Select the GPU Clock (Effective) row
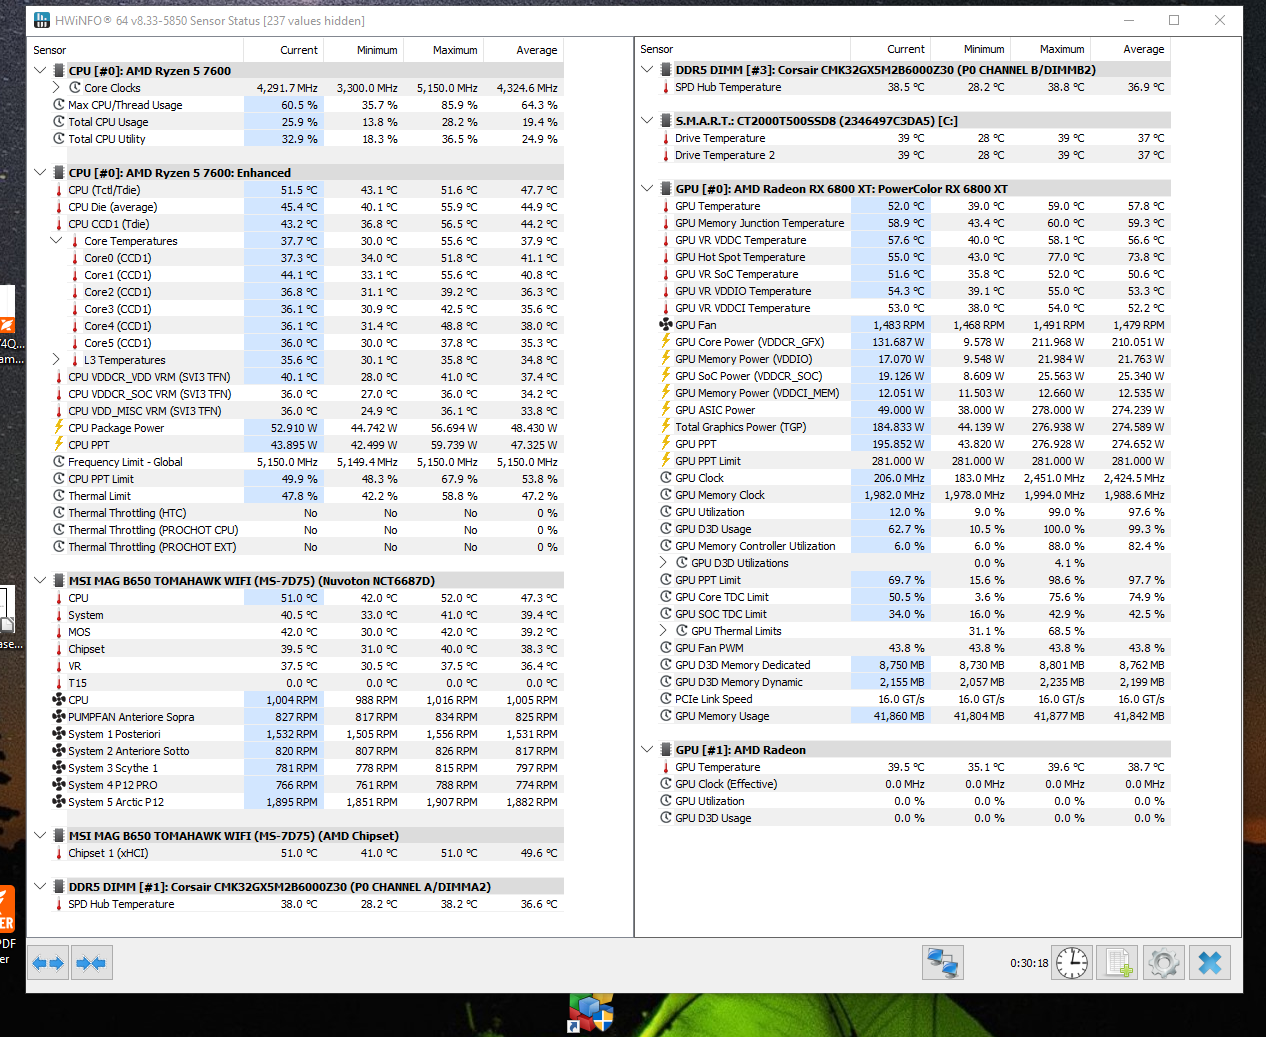The image size is (1266, 1037). [x=914, y=784]
